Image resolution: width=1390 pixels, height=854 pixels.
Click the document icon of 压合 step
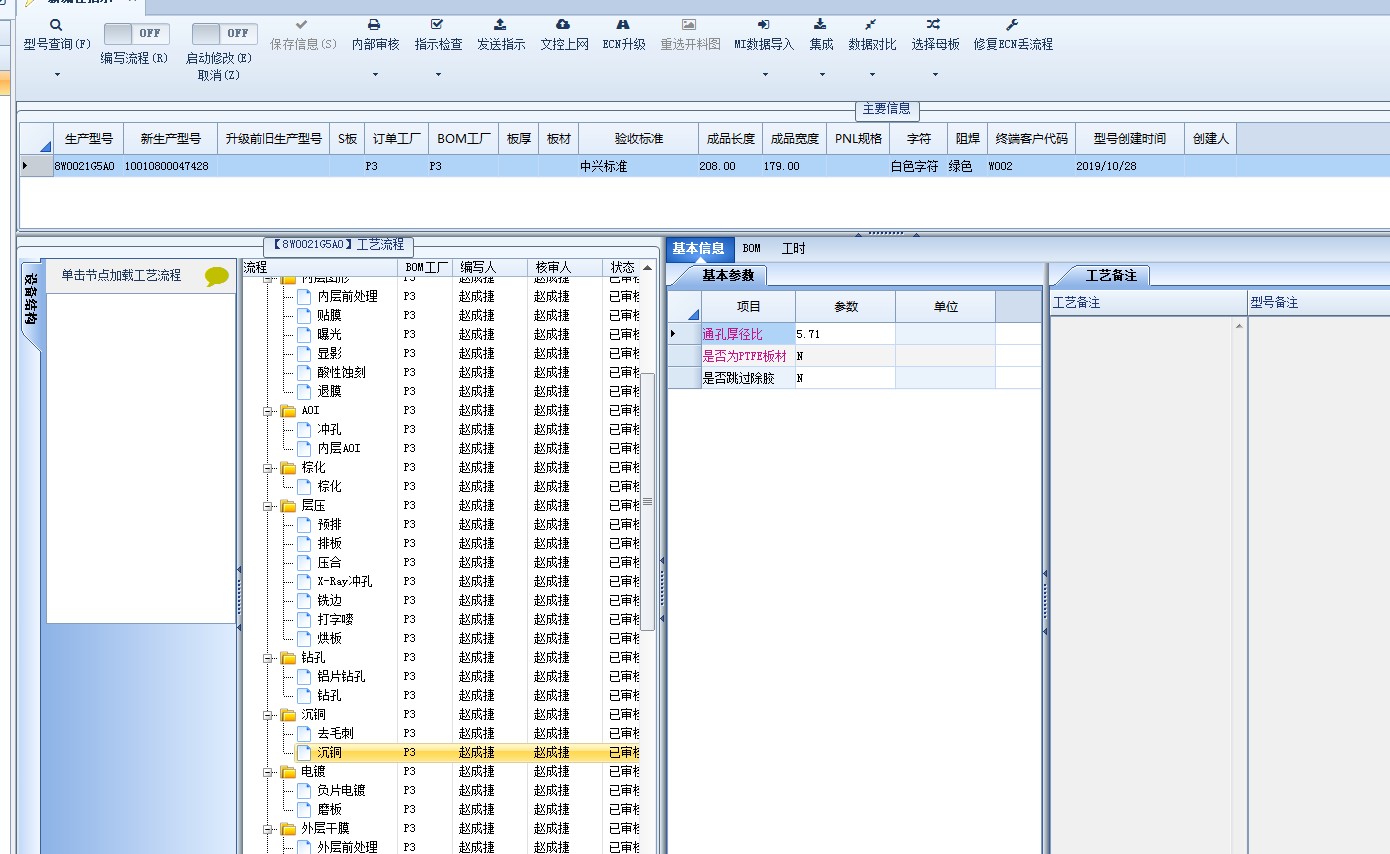pos(304,562)
